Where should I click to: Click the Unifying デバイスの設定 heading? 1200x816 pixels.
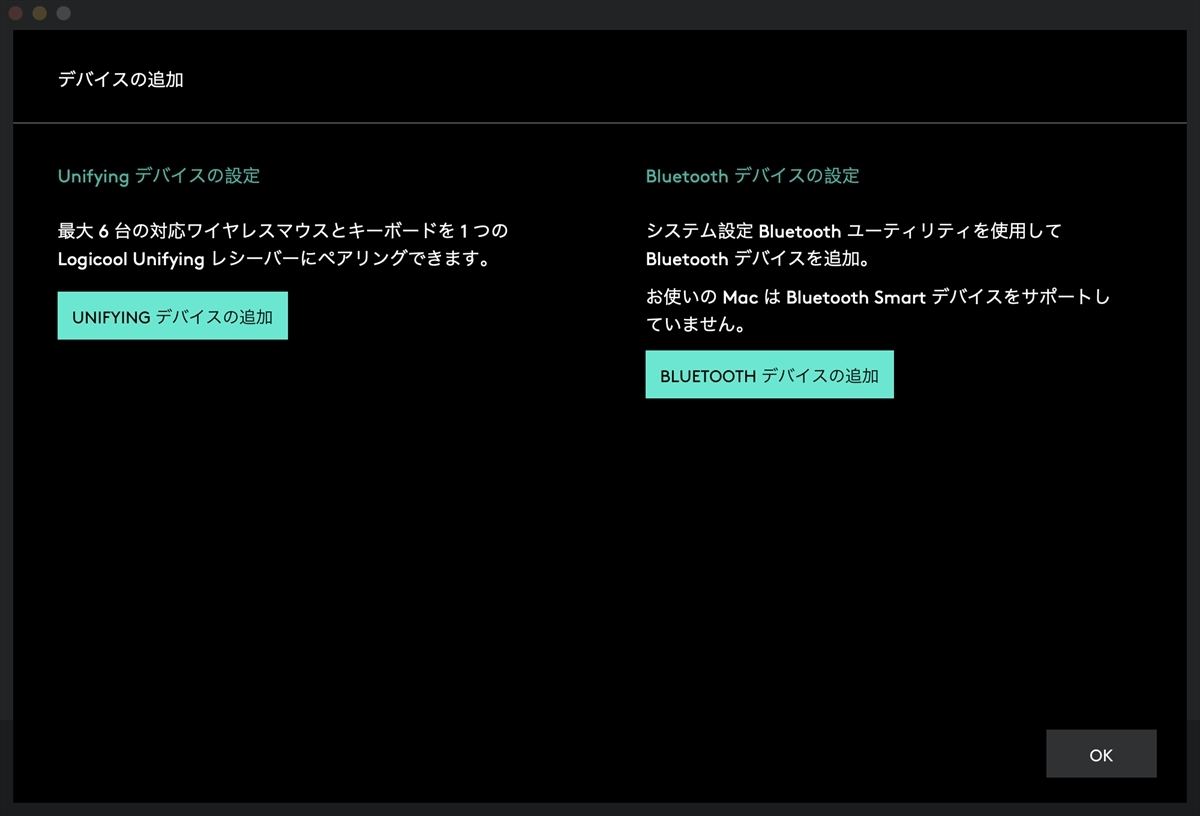tap(158, 176)
